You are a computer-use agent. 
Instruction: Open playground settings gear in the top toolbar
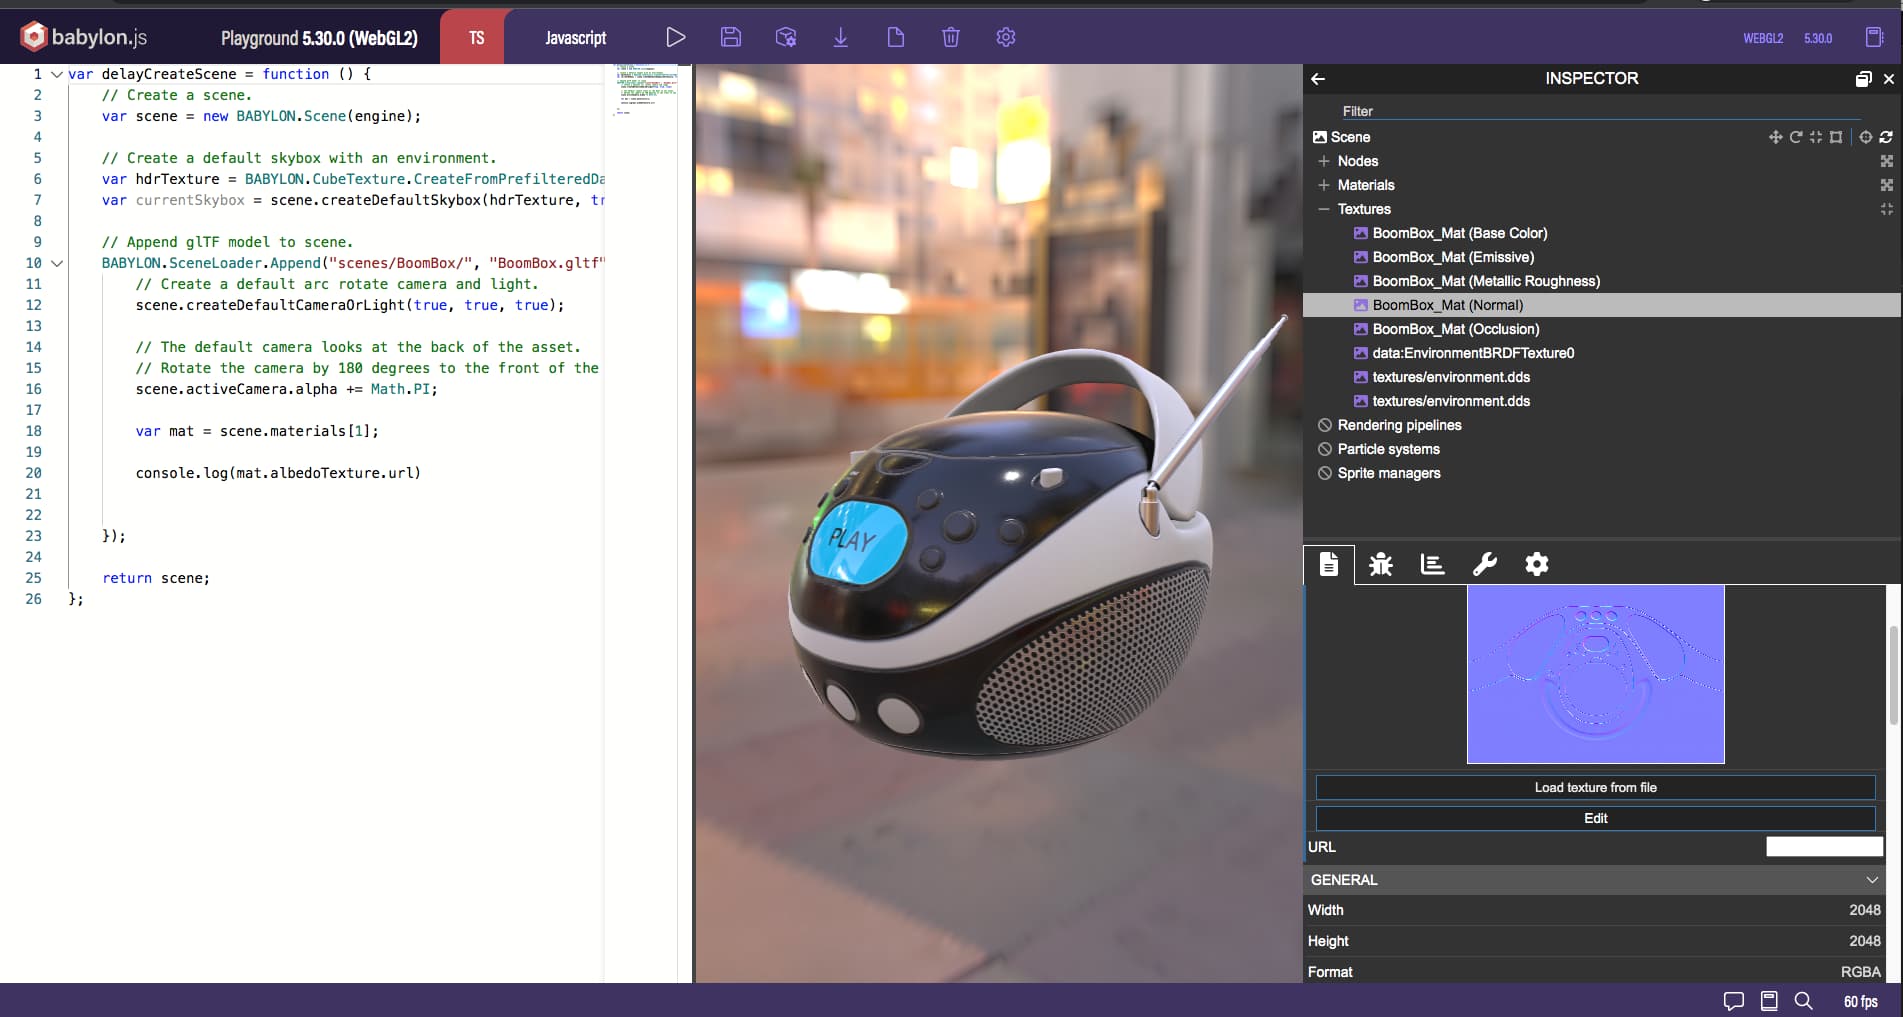tap(1006, 37)
